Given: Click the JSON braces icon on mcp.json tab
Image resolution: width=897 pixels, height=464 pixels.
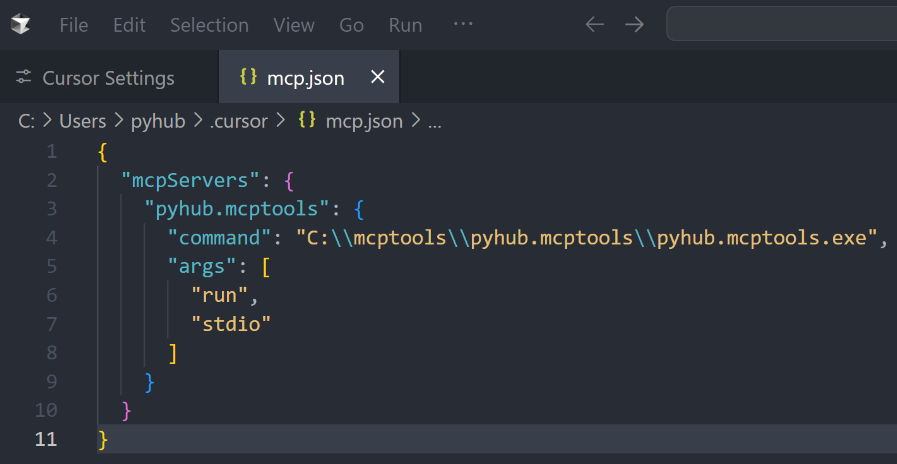Looking at the screenshot, I should click(x=249, y=78).
